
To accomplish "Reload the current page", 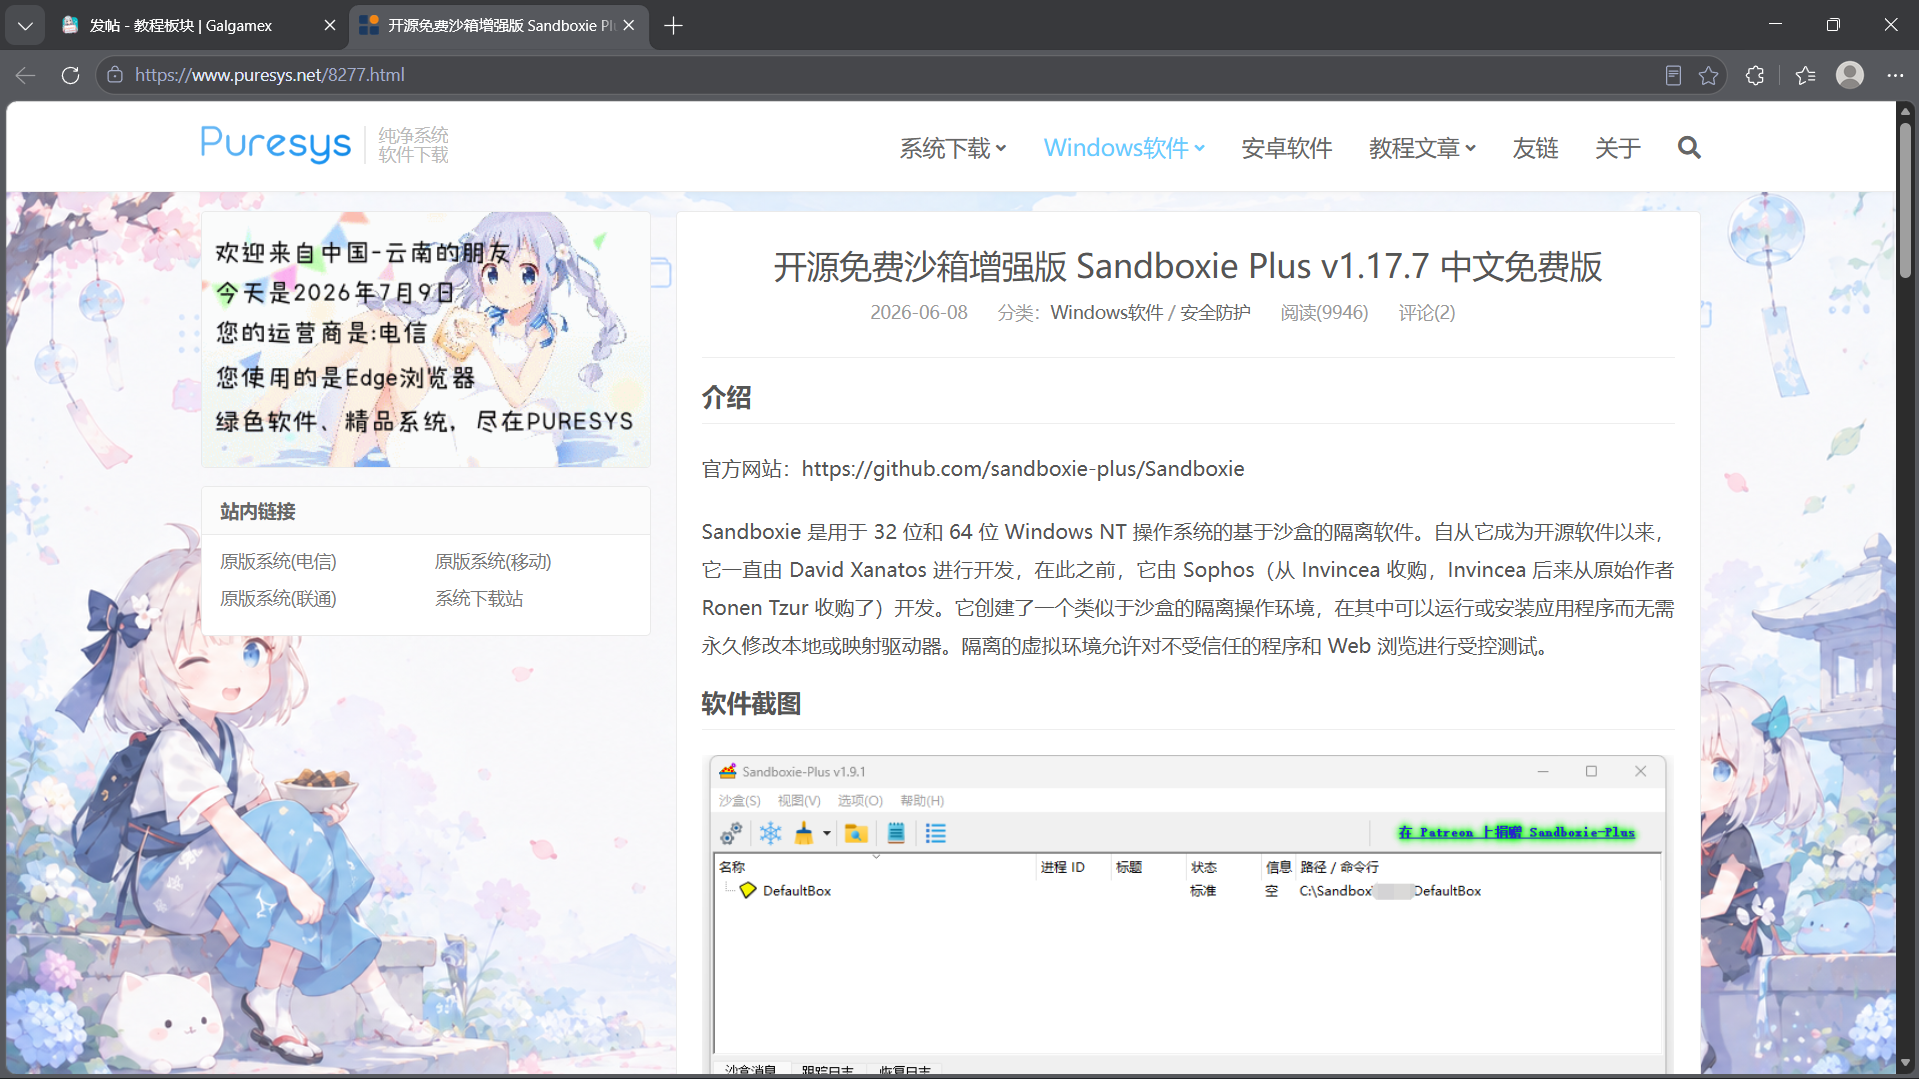I will (x=70, y=75).
